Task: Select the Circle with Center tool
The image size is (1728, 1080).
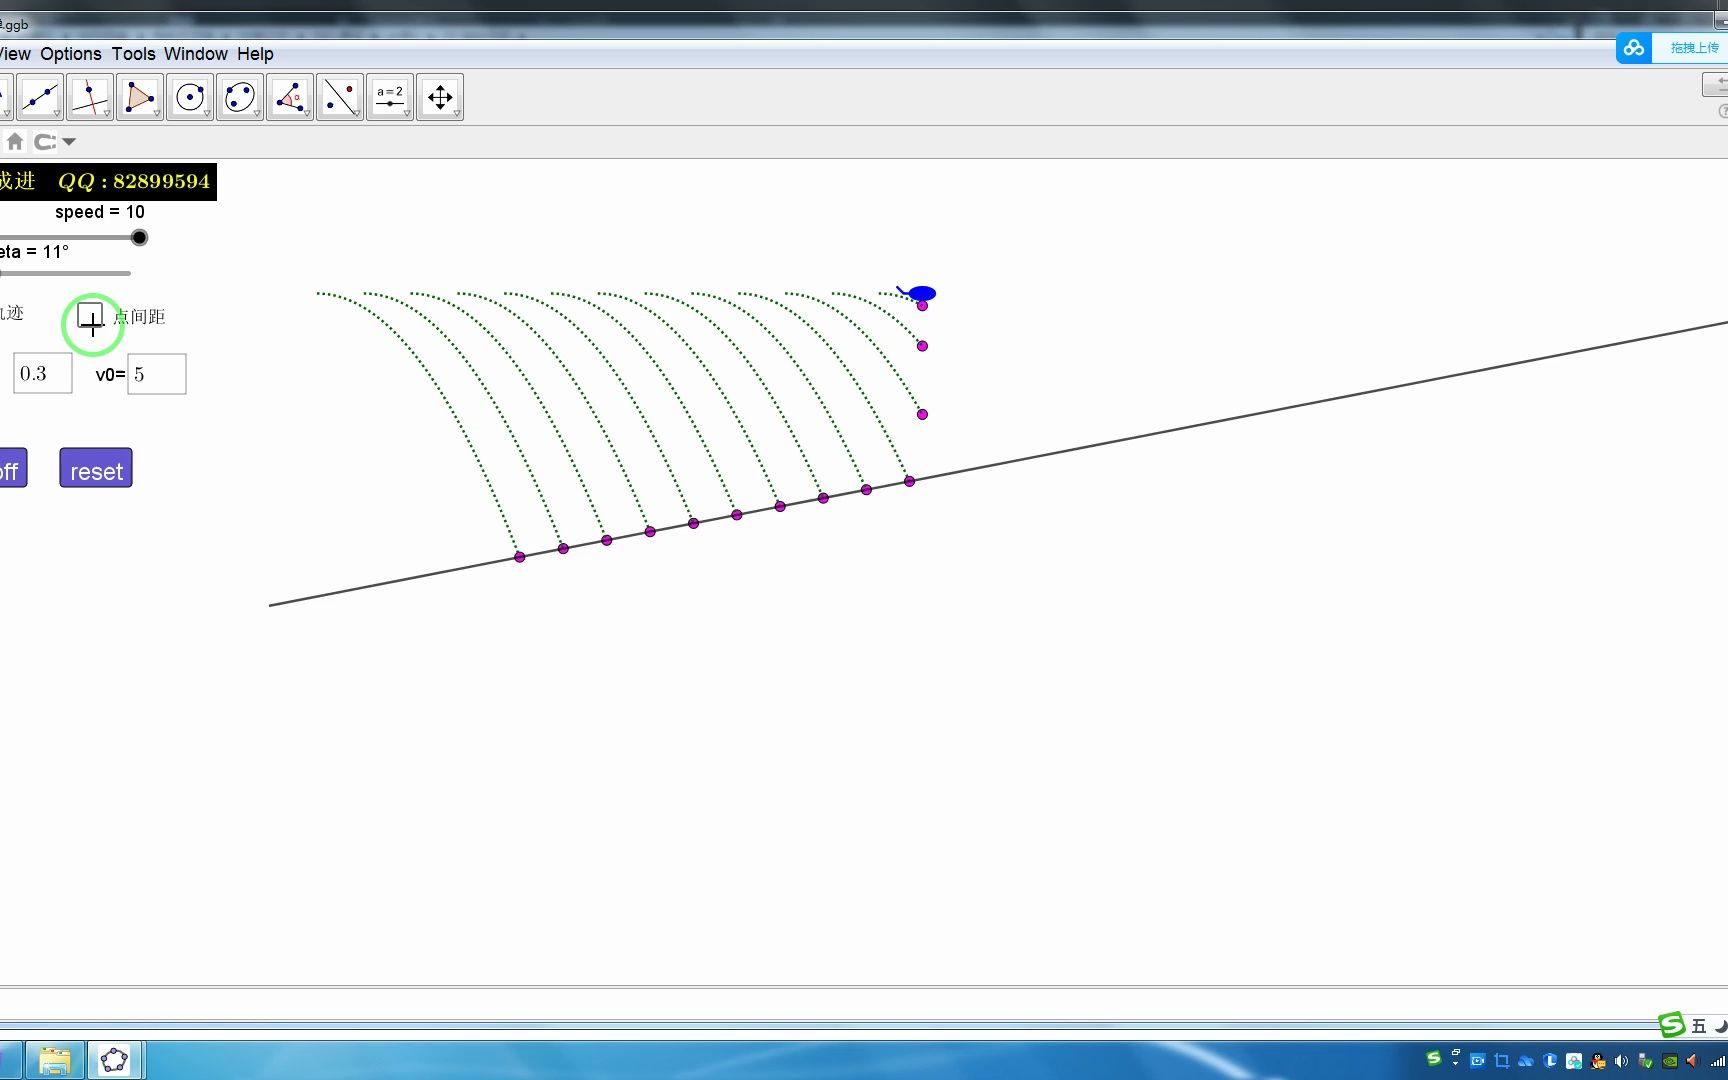Action: click(x=190, y=97)
